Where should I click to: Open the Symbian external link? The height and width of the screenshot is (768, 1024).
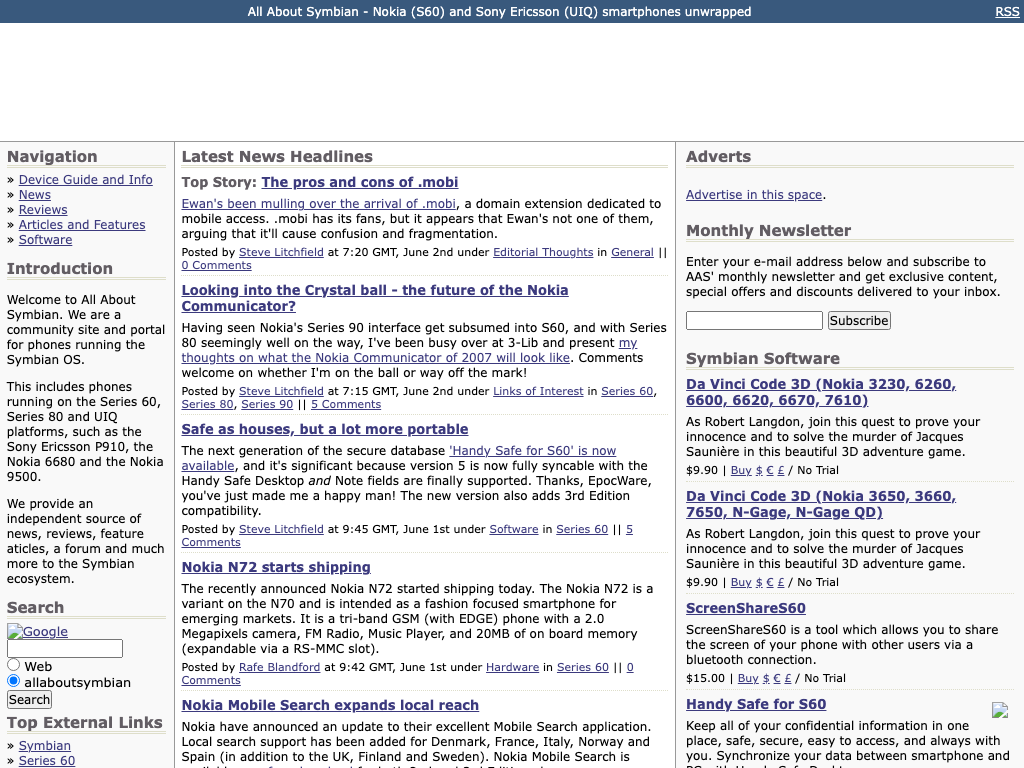pos(44,746)
